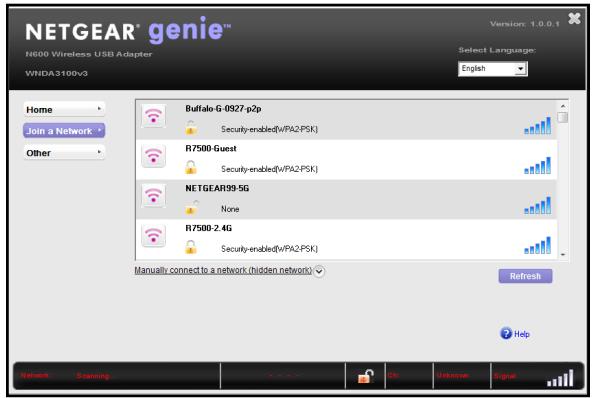Screen dimensions: 593x398
Task: Click security text None under NETGEAR99-5G
Action: pos(230,209)
